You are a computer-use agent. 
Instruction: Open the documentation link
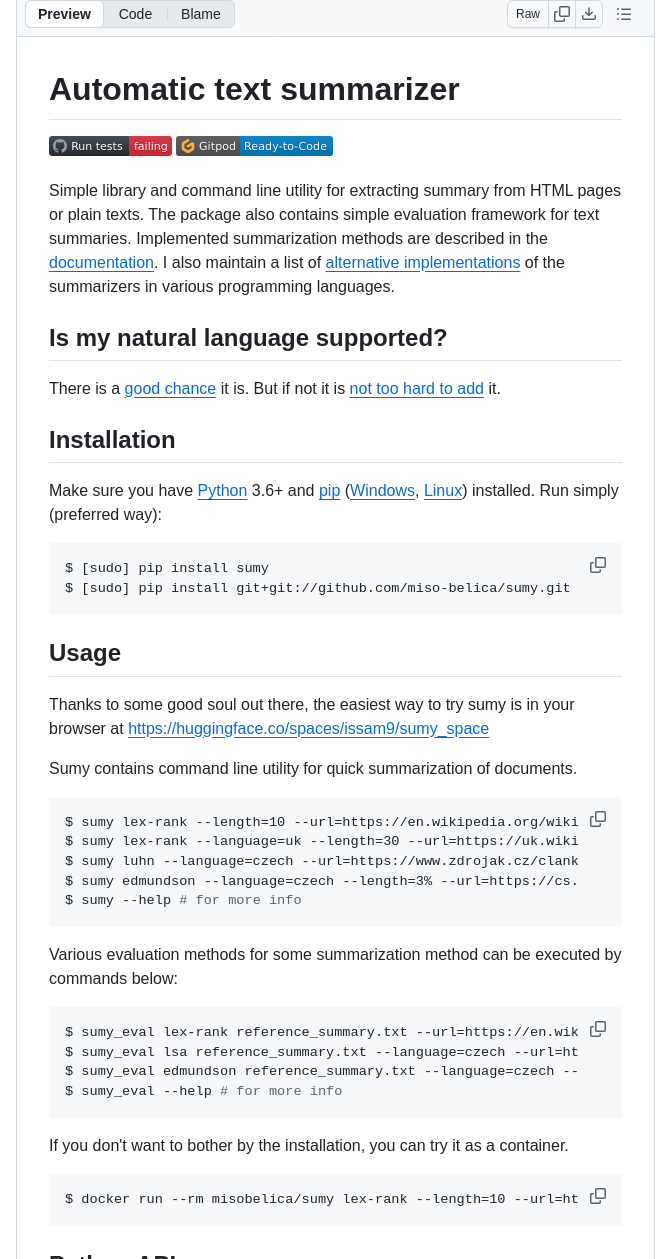point(101,263)
